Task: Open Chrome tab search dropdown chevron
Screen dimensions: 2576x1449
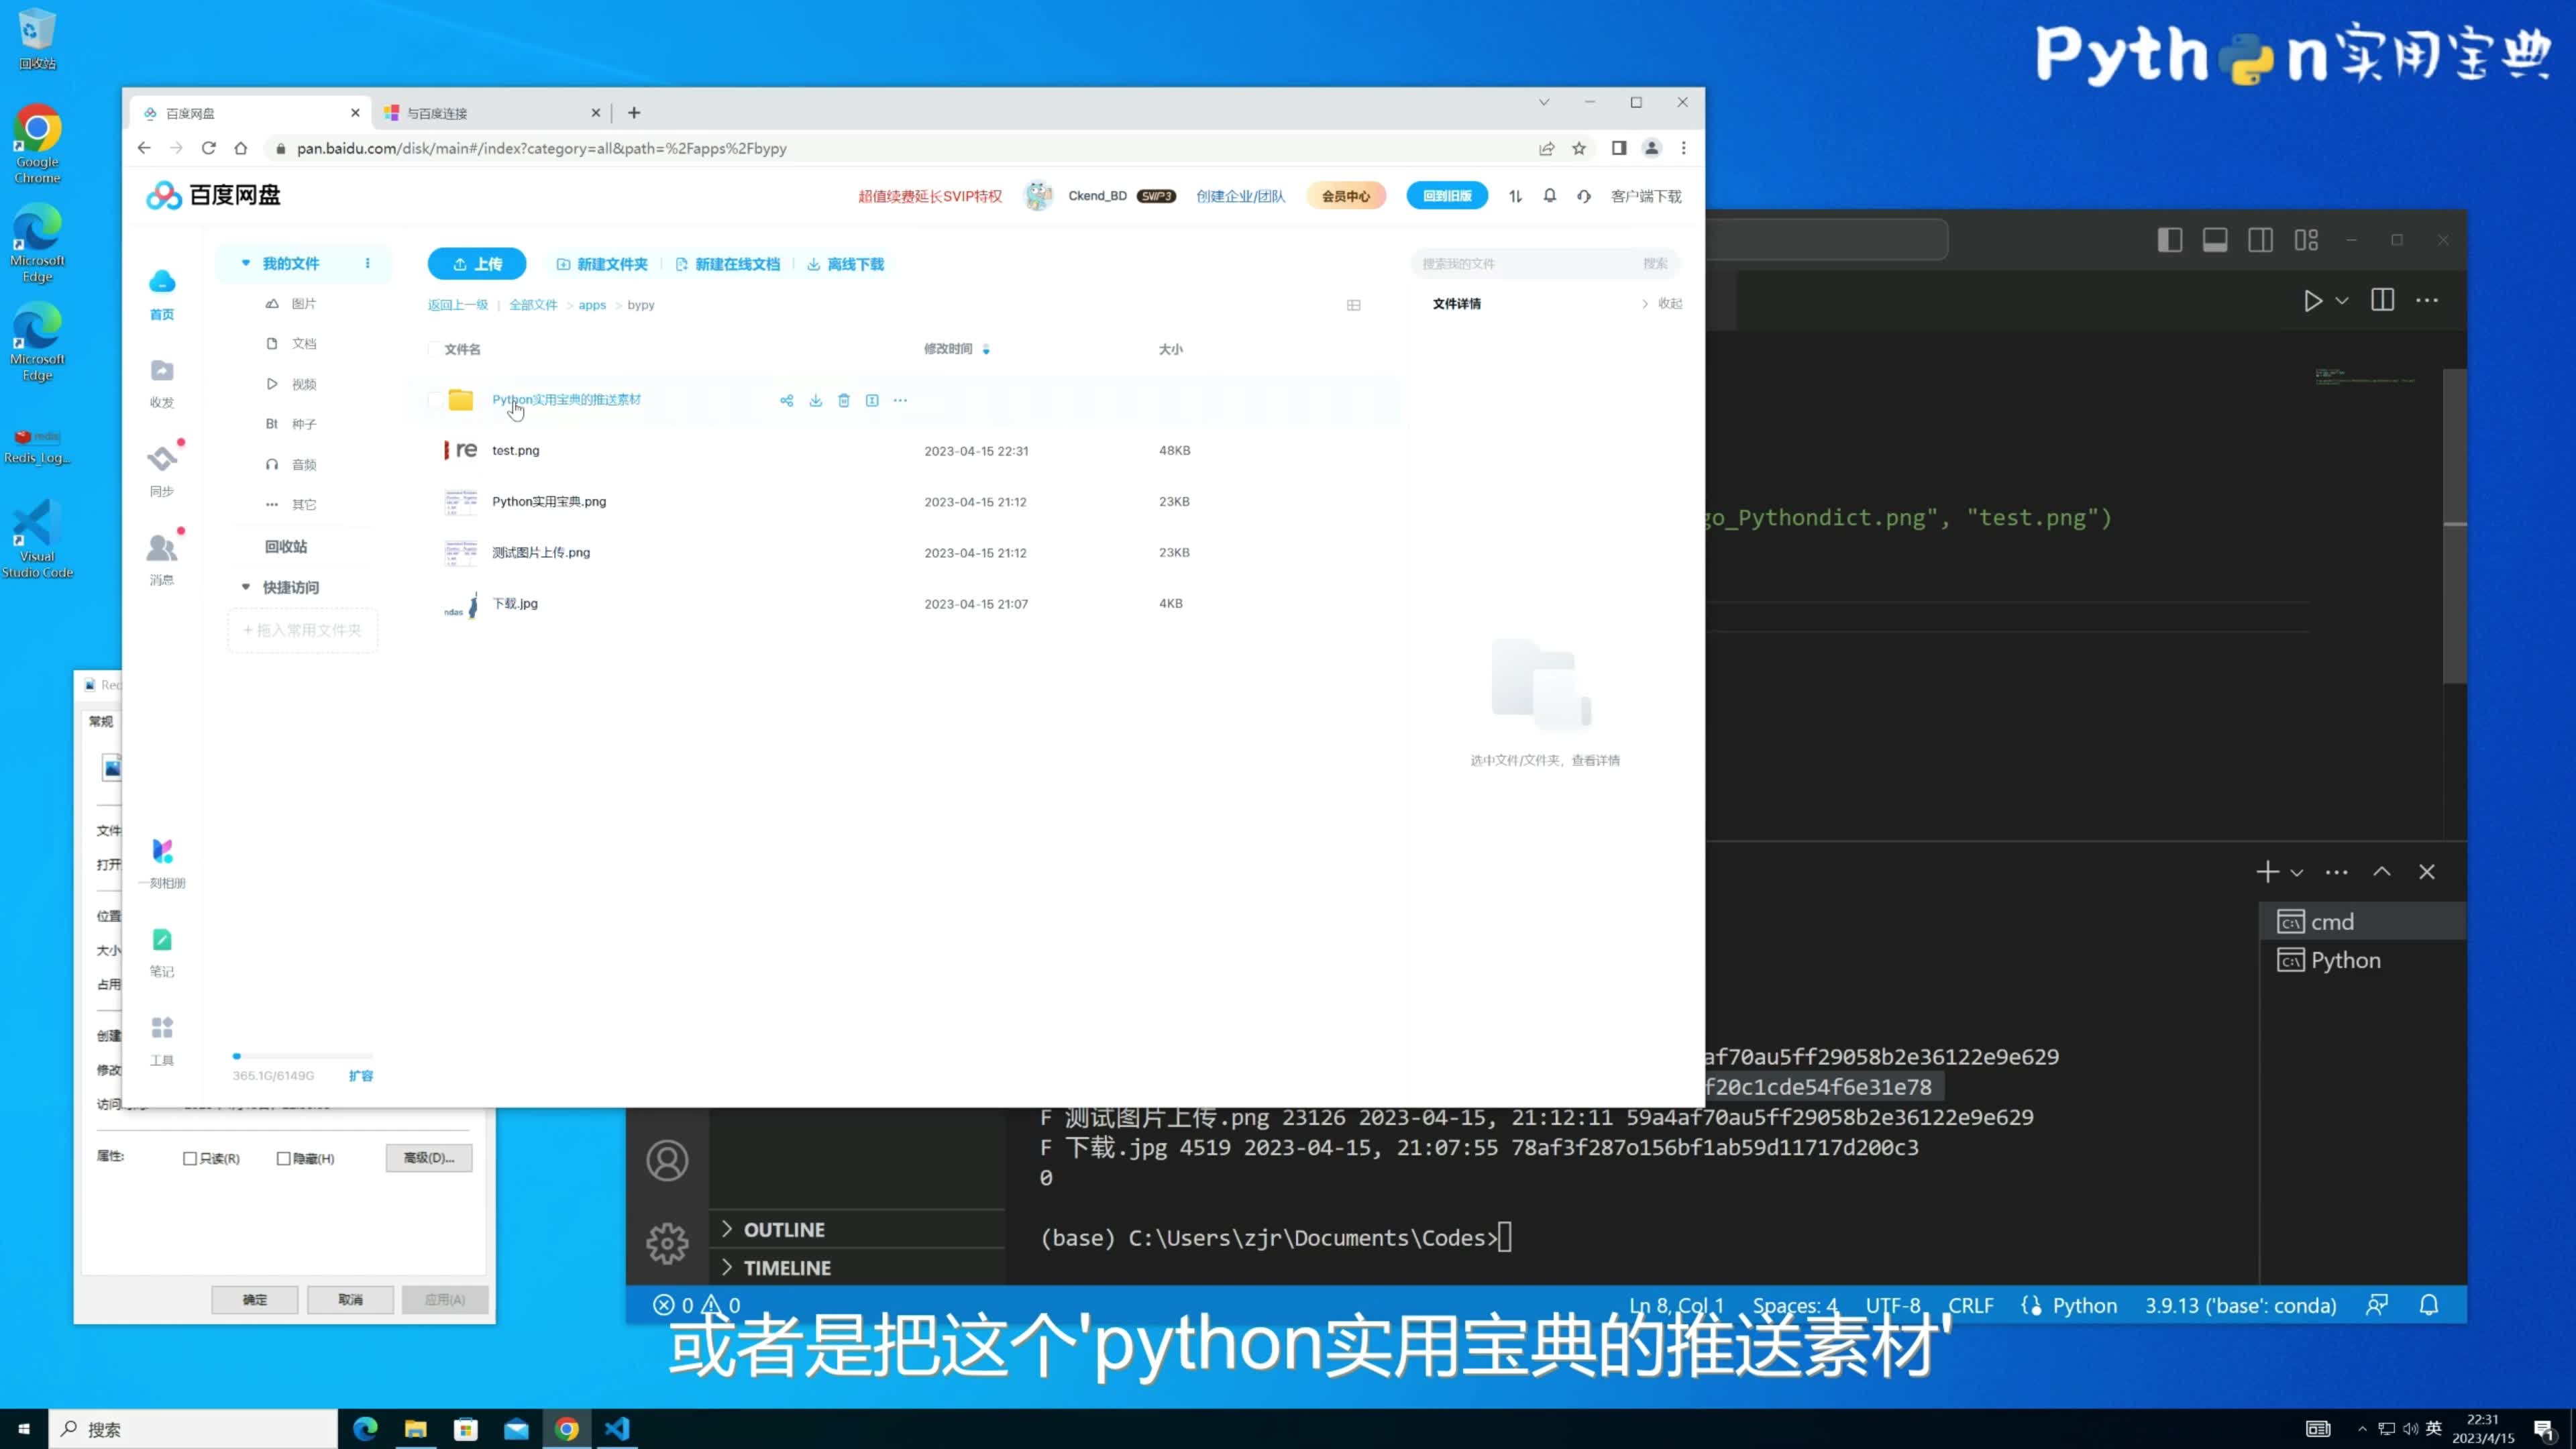Action: tap(1544, 102)
